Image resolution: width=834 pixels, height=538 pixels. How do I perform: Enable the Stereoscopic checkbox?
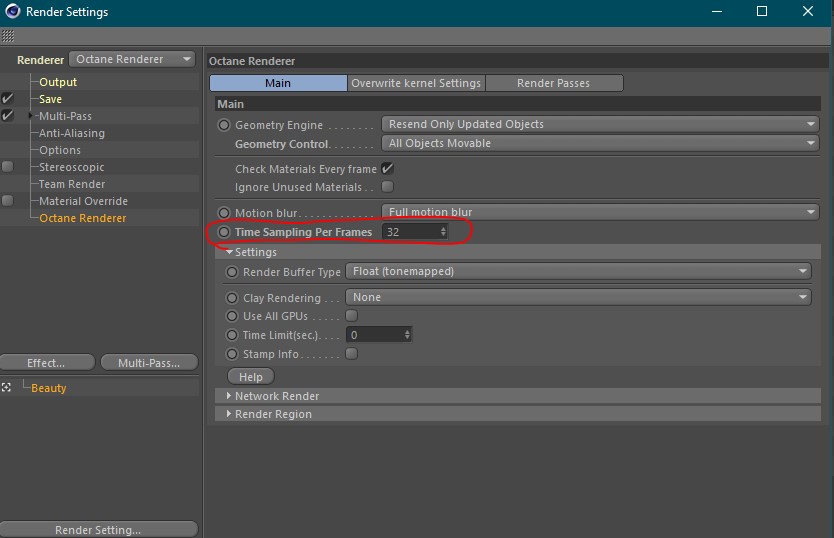tap(7, 167)
